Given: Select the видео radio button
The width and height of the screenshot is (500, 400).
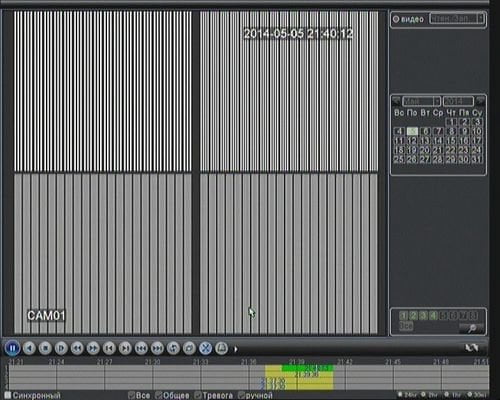Looking at the screenshot, I should click(396, 19).
